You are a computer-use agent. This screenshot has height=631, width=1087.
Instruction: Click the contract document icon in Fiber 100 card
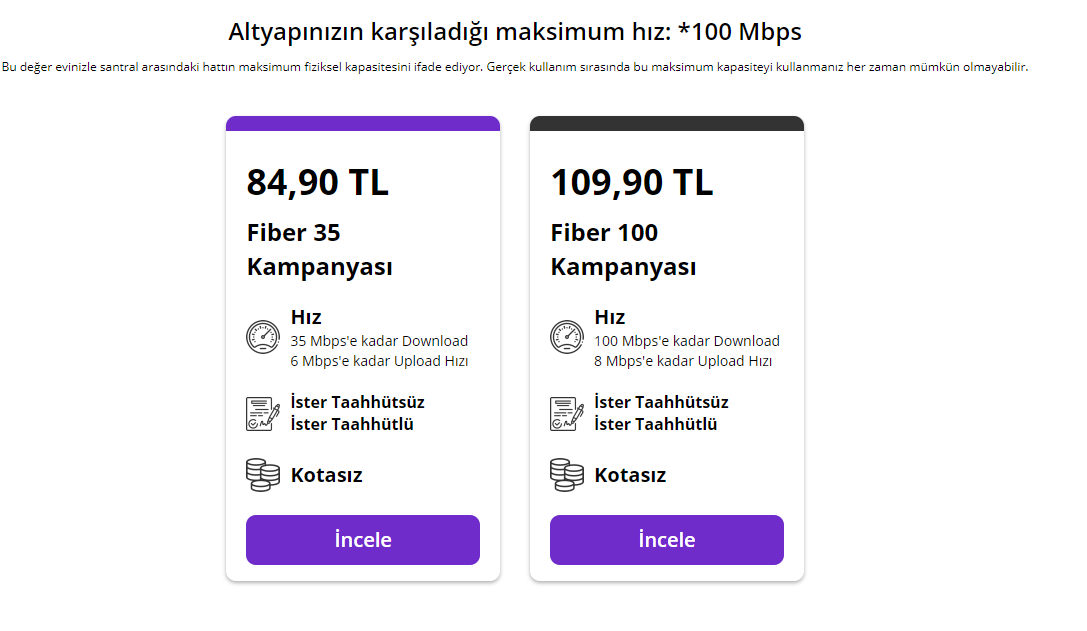pos(567,413)
